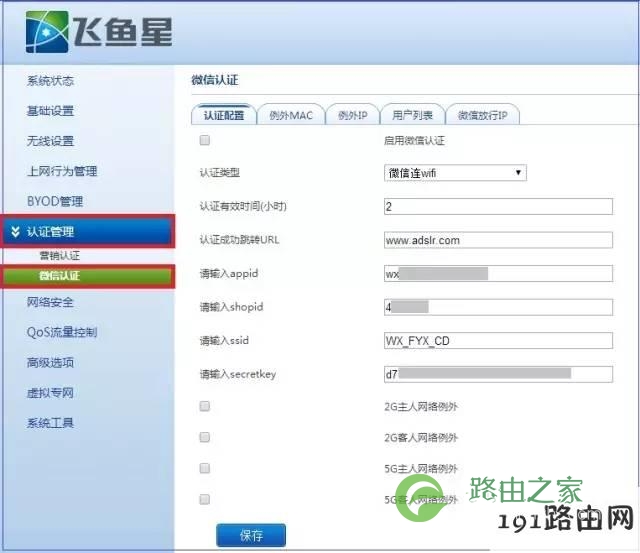
Task: Click the 保存 button
Action: pyautogui.click(x=251, y=535)
